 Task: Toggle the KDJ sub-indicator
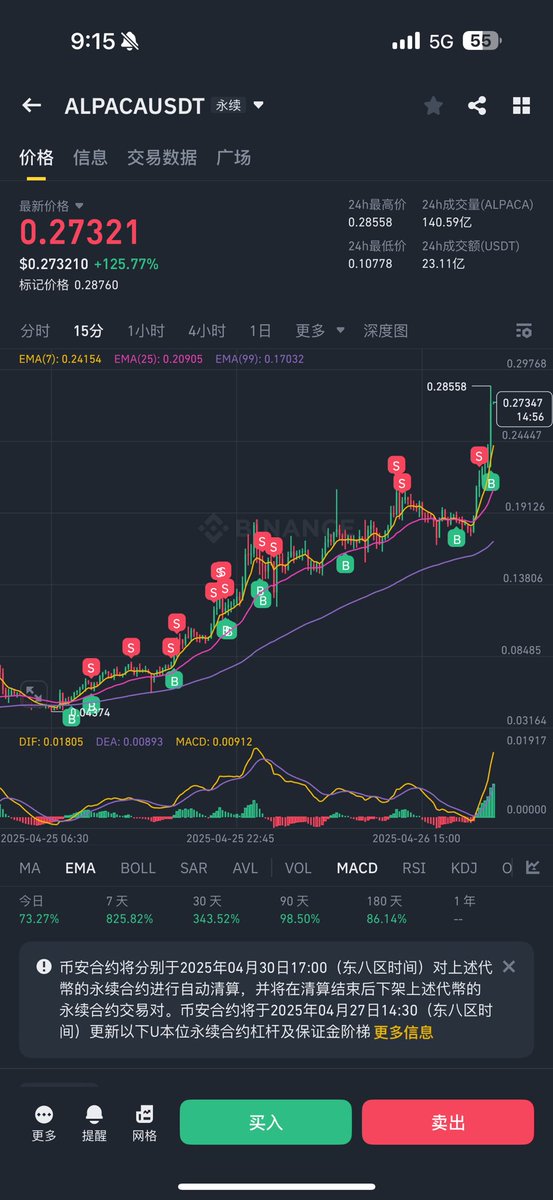pos(464,868)
